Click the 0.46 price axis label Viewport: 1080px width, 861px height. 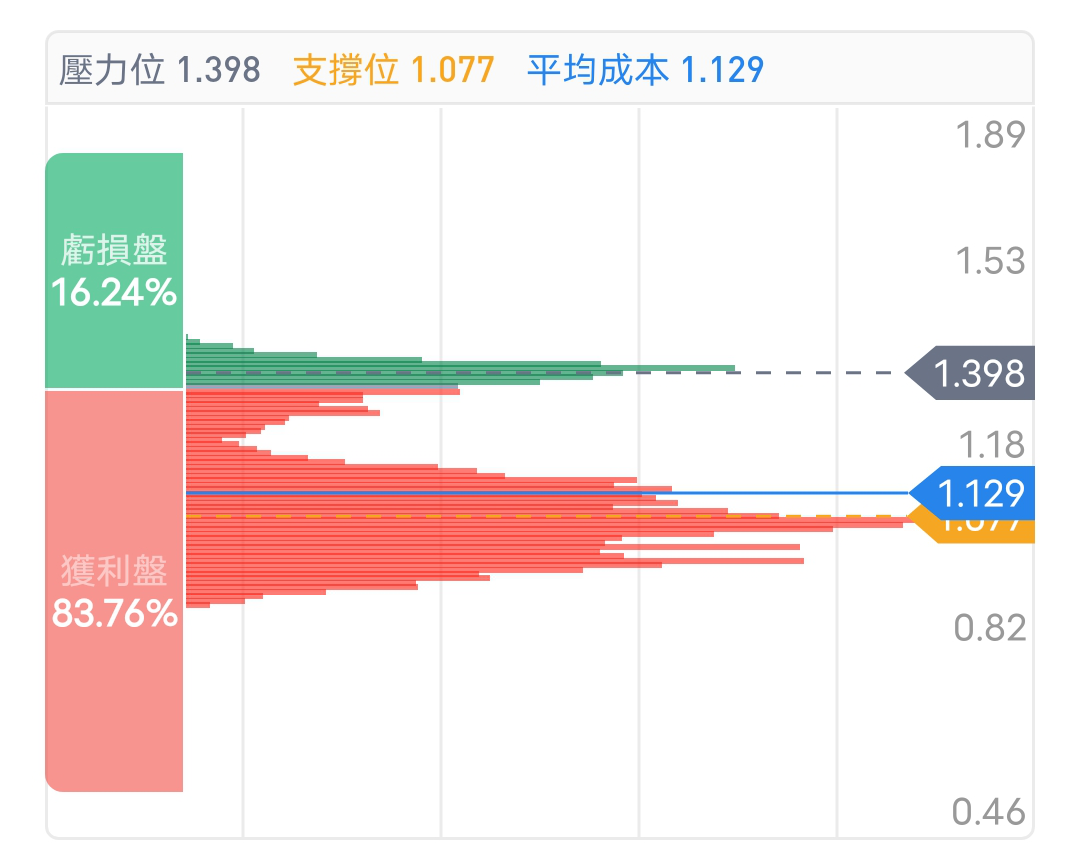pyautogui.click(x=989, y=812)
